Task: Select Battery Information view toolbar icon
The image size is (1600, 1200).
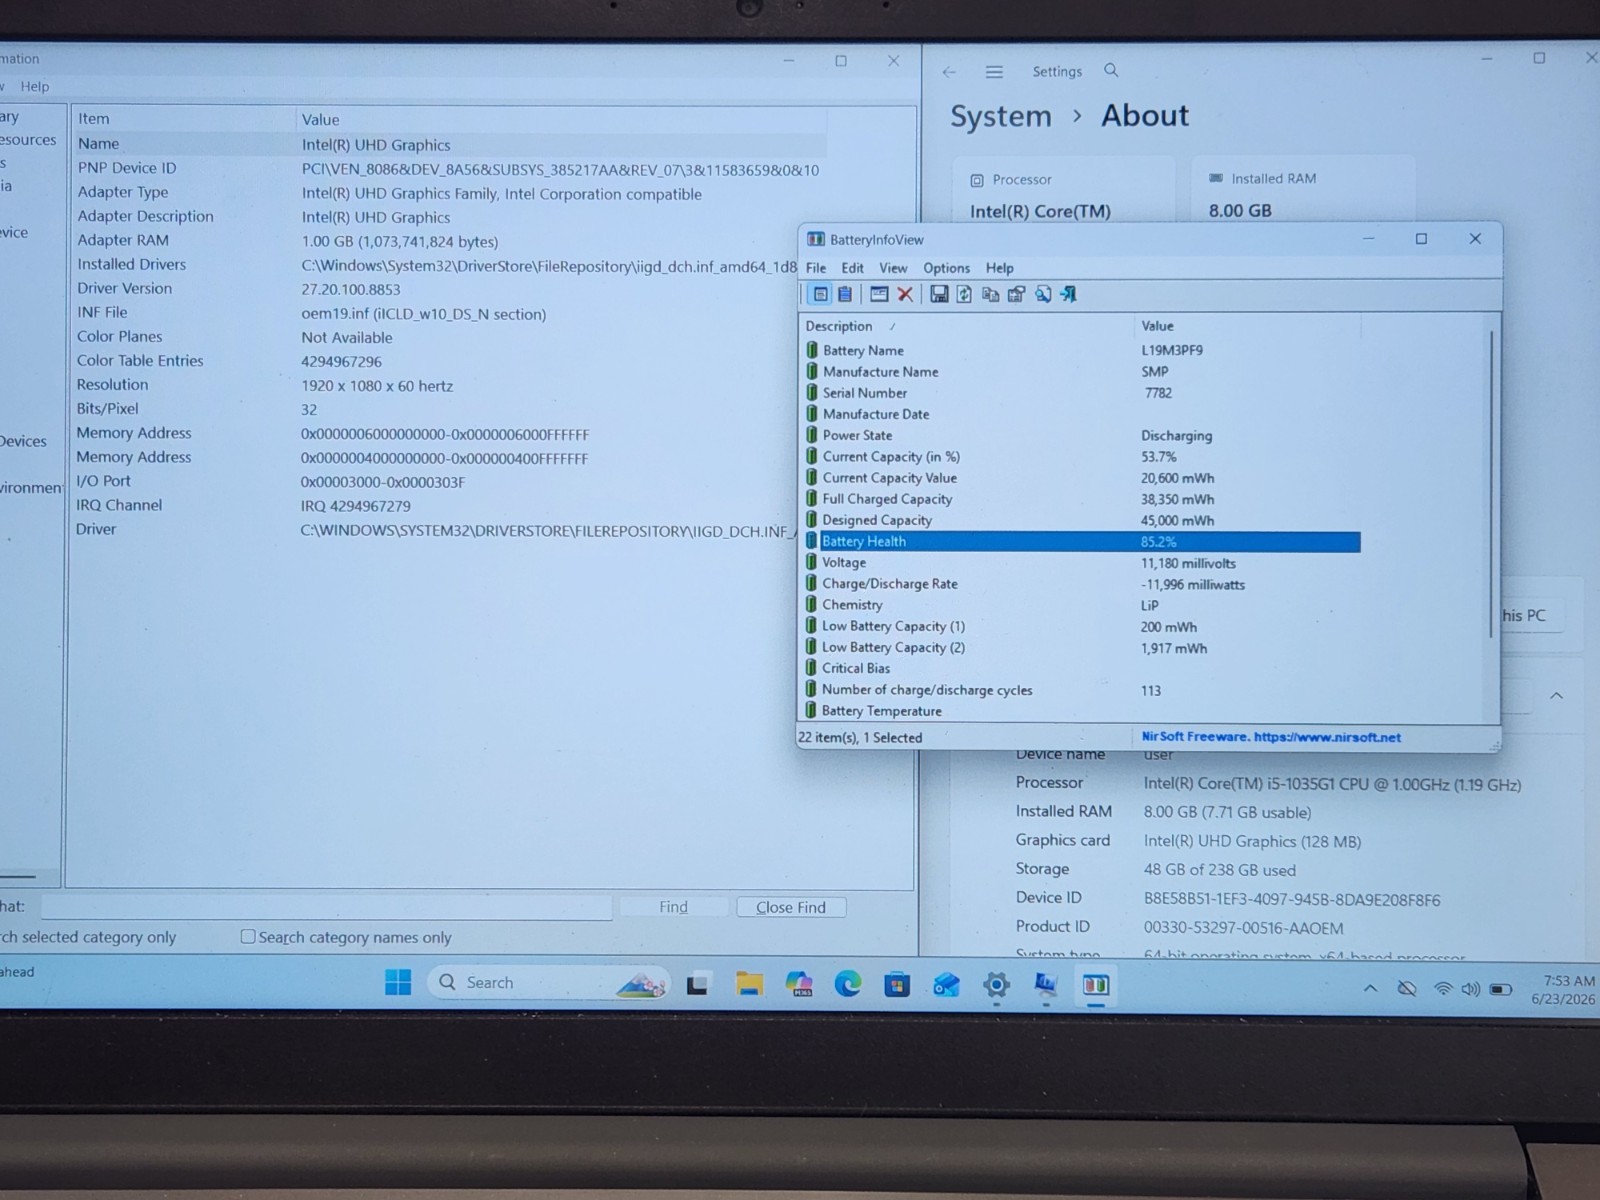Action: pyautogui.click(x=820, y=294)
